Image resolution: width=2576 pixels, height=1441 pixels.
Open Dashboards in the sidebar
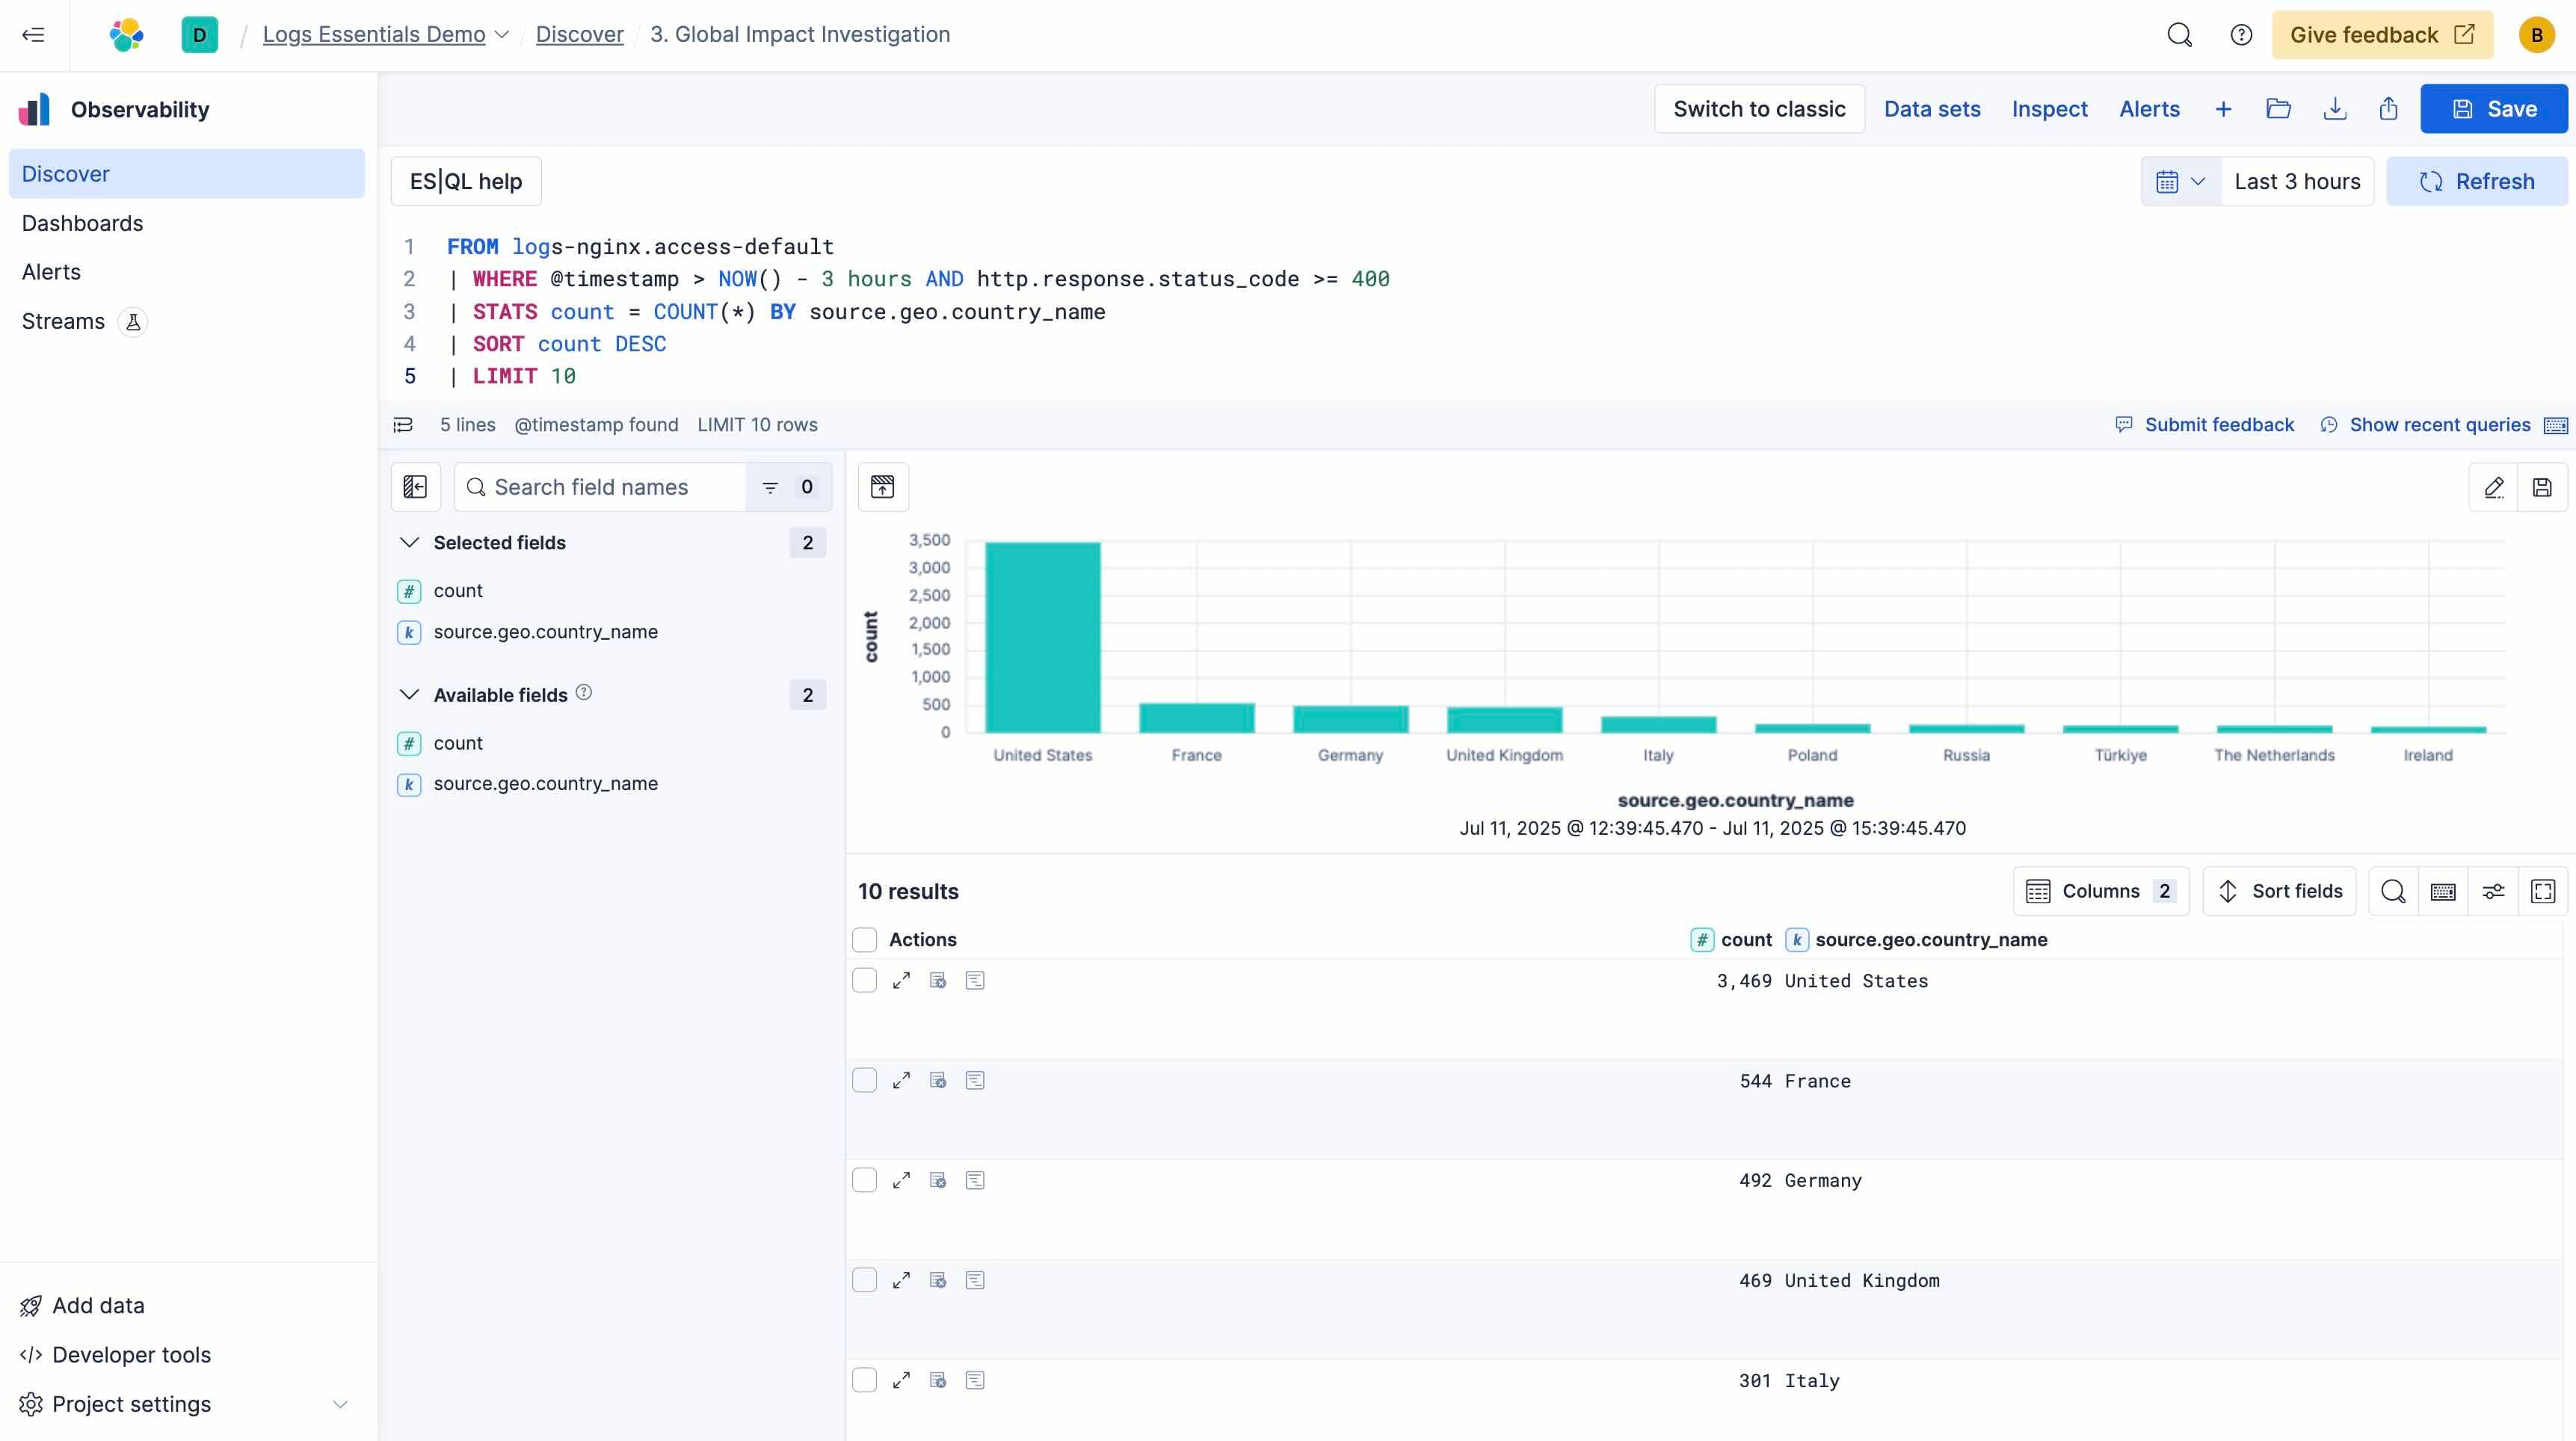tap(82, 223)
